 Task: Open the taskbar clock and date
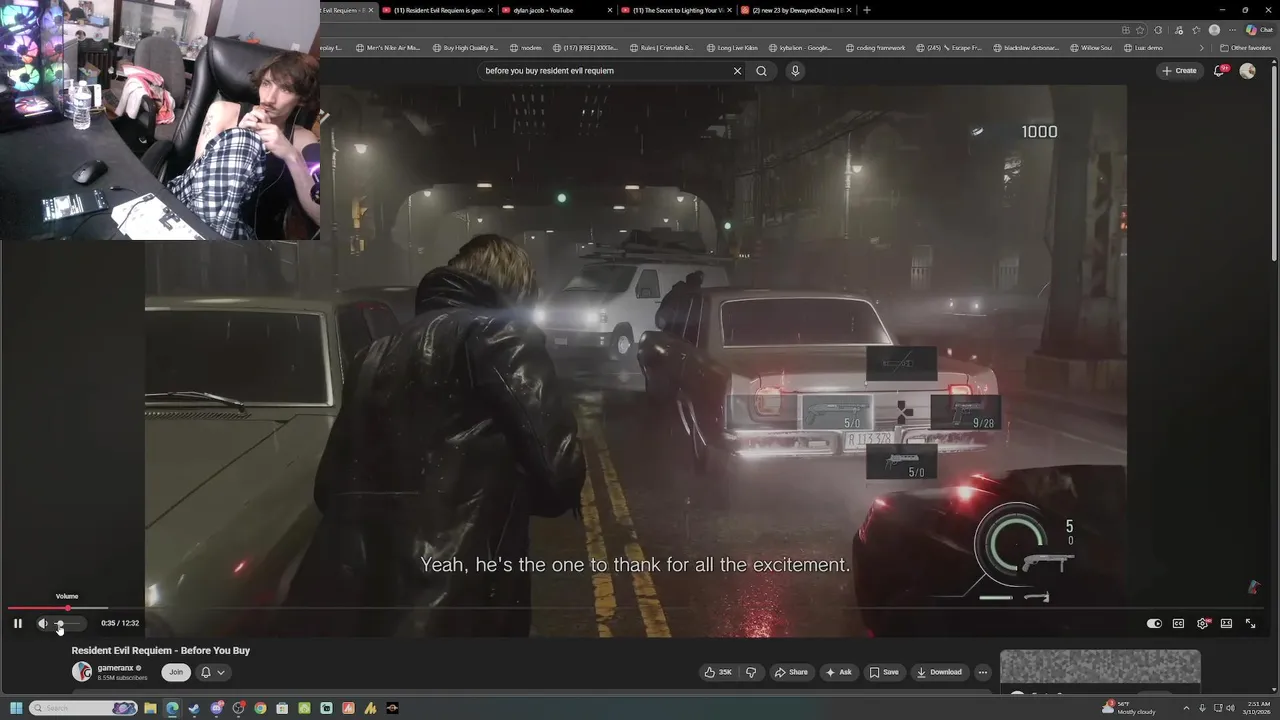[1258, 707]
